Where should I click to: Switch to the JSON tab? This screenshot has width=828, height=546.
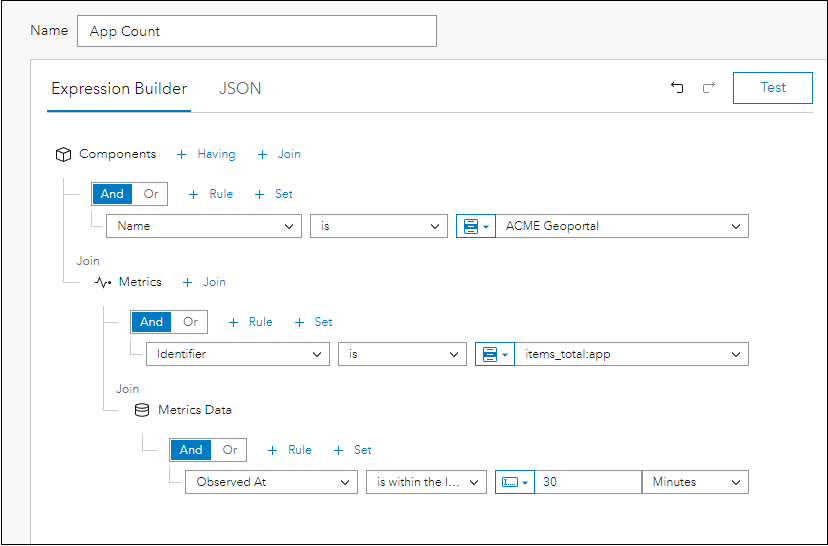pos(240,88)
